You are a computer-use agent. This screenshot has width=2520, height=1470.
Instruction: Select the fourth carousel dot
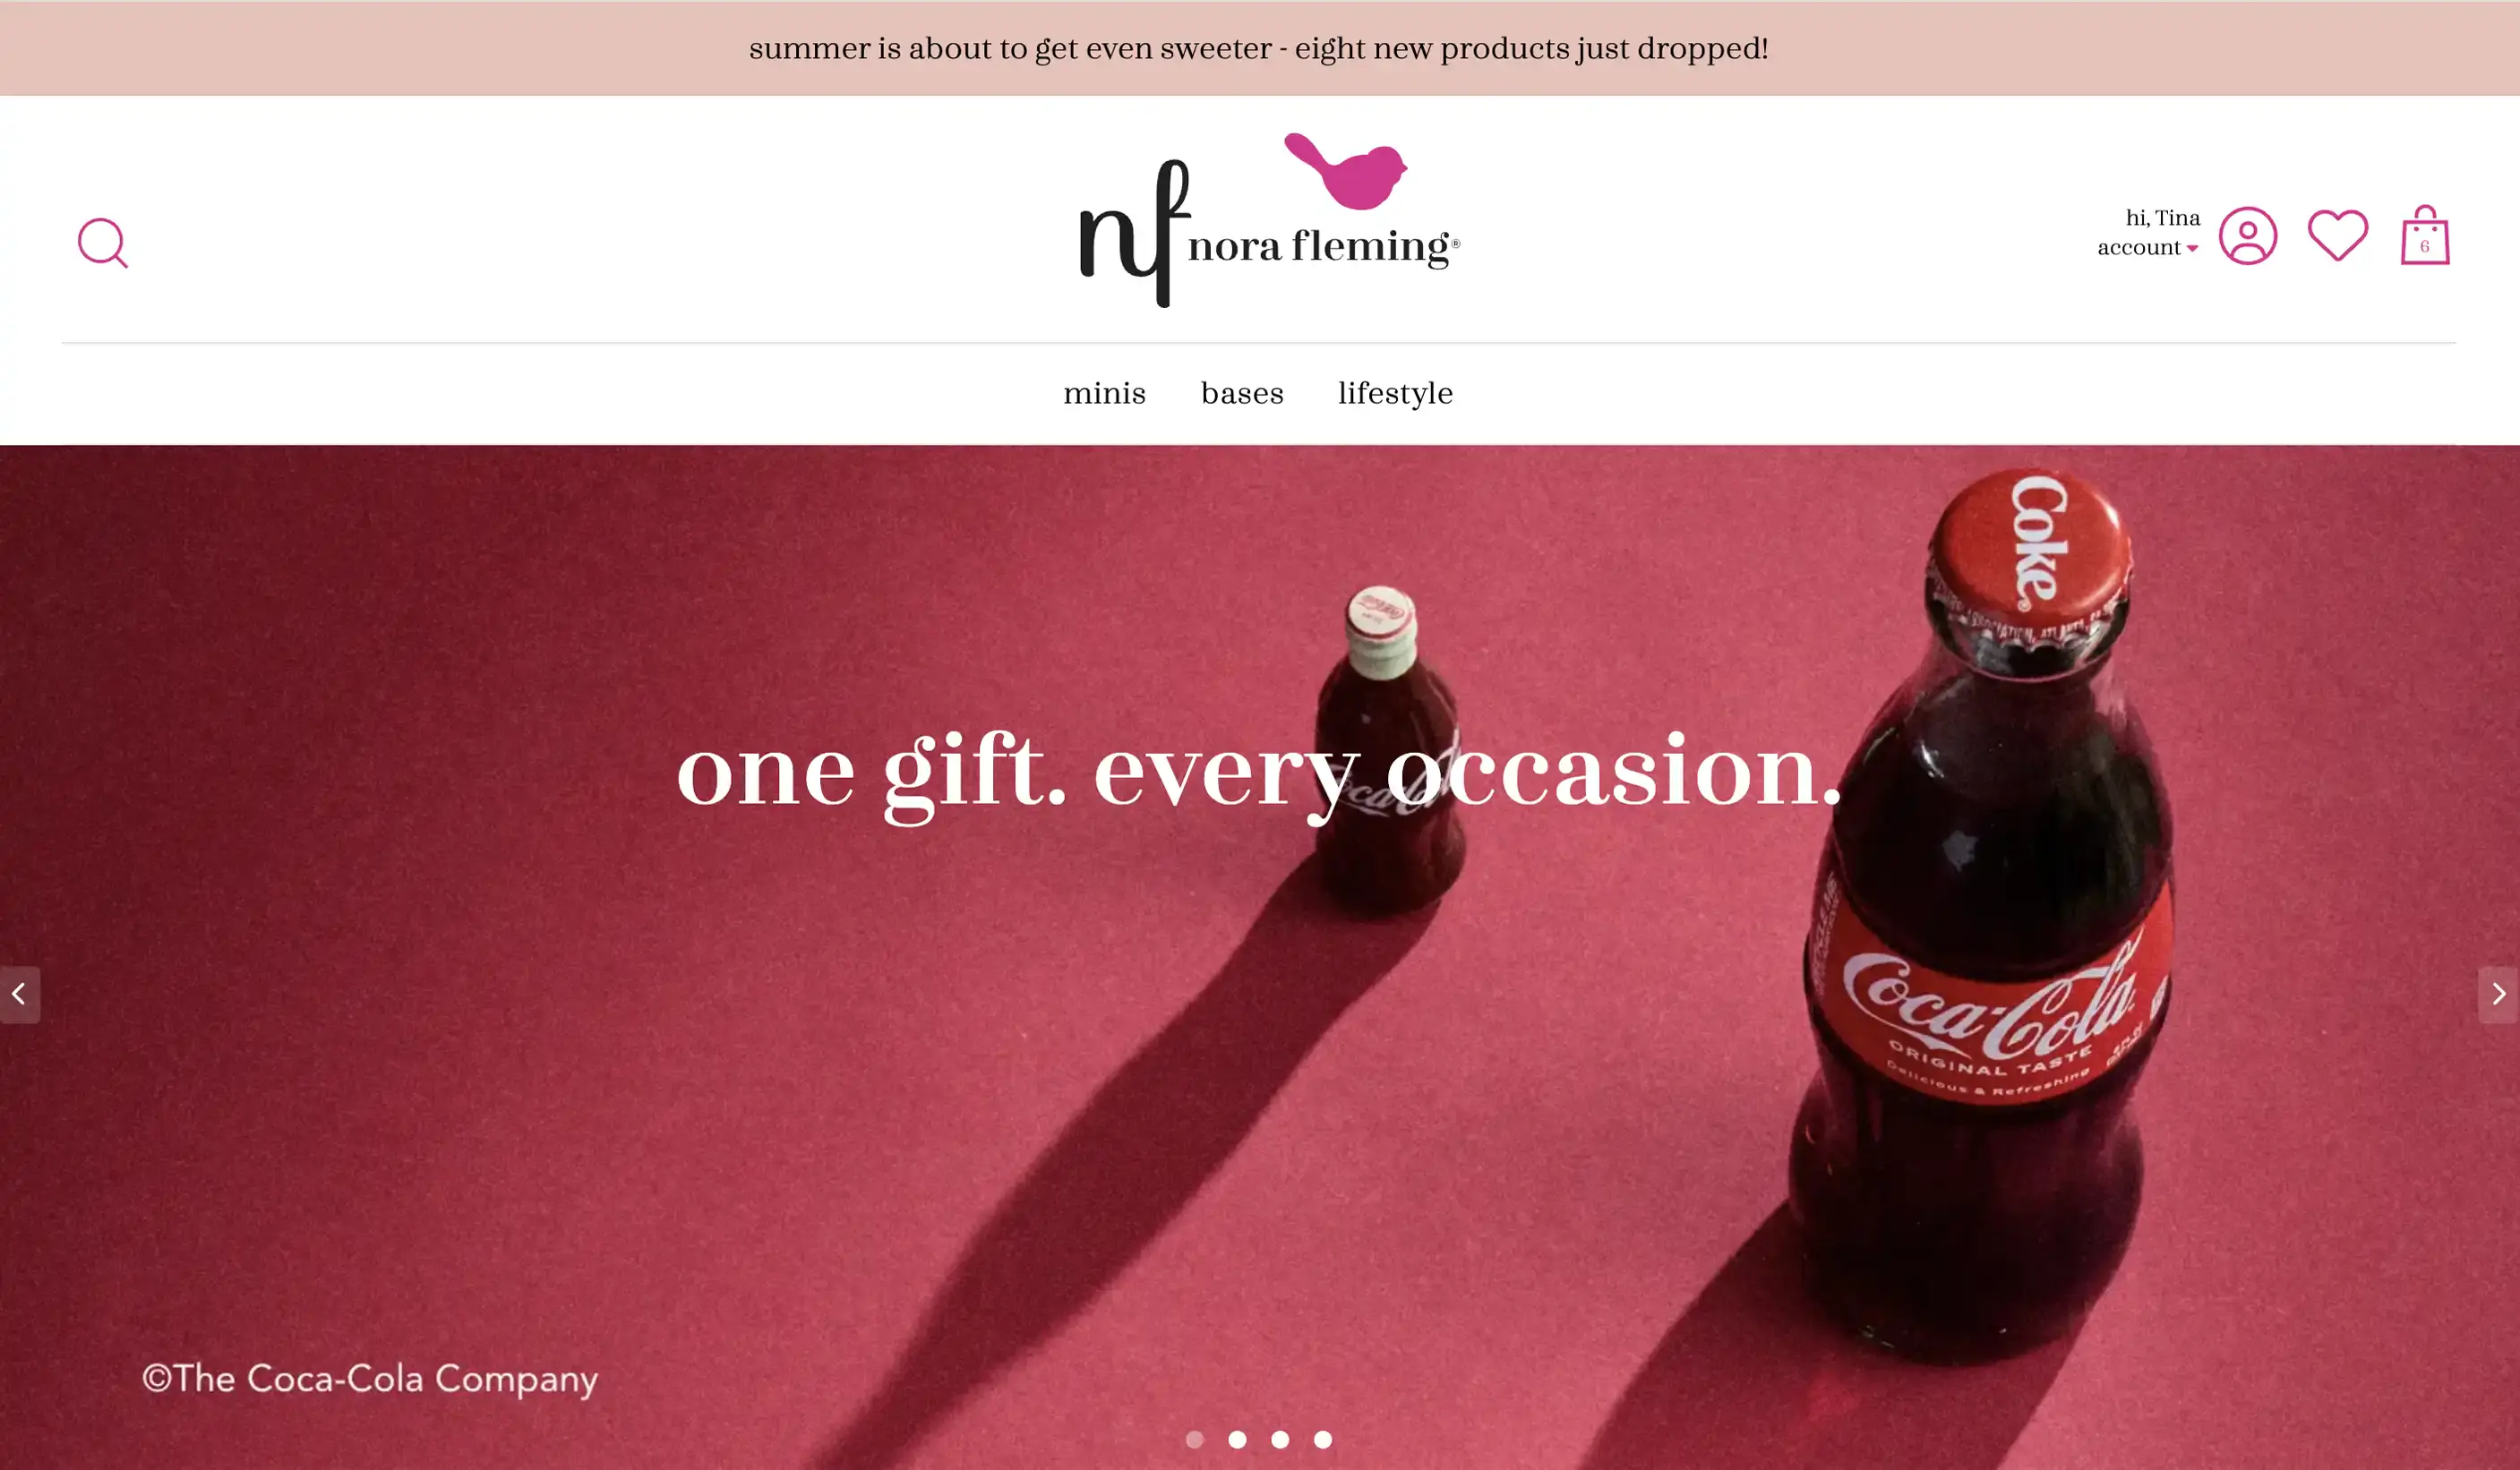pos(1323,1439)
